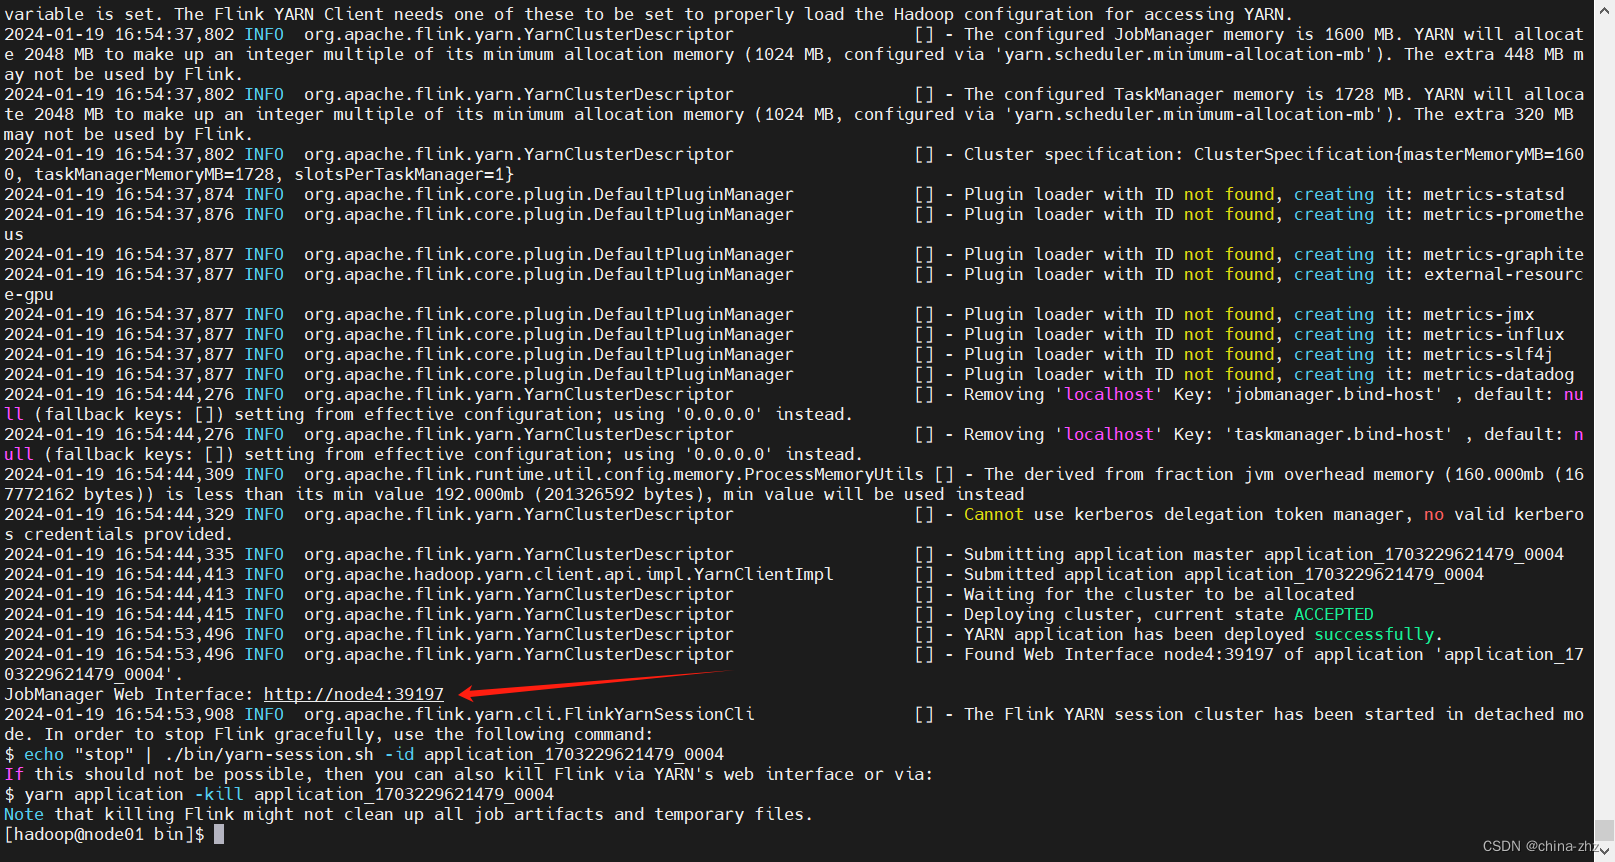1615x862 pixels.
Task: Click the 'metrics-graphite' plugin name
Action: [1504, 254]
